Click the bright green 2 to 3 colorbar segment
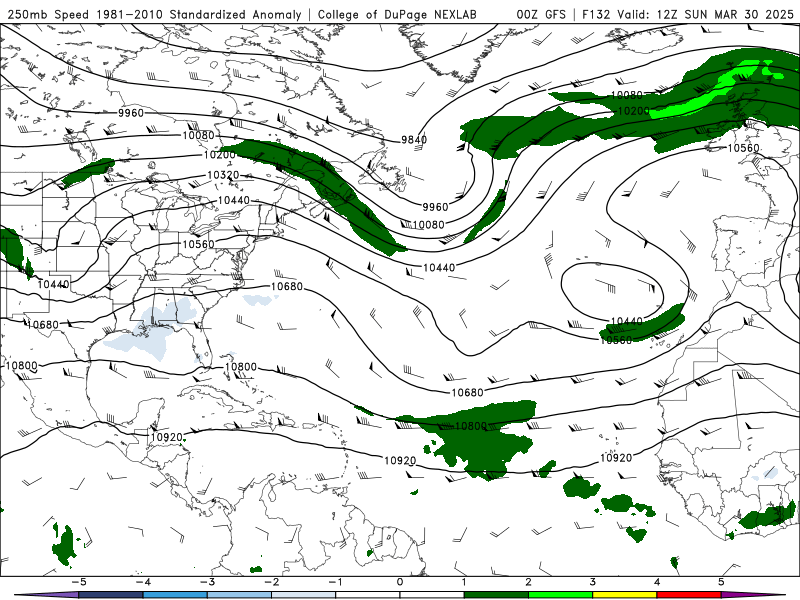 pos(560,595)
